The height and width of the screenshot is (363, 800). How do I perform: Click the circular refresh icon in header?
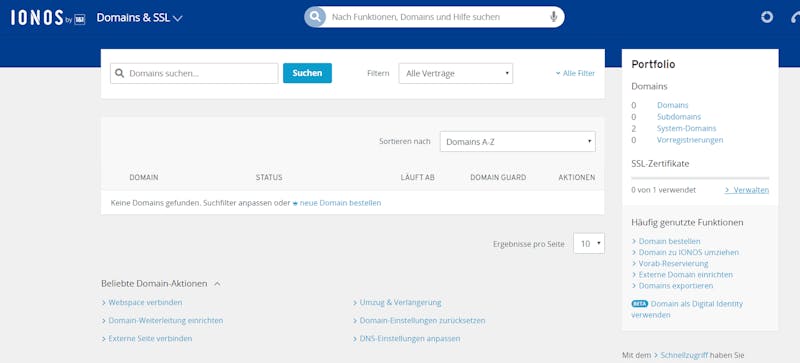767,17
